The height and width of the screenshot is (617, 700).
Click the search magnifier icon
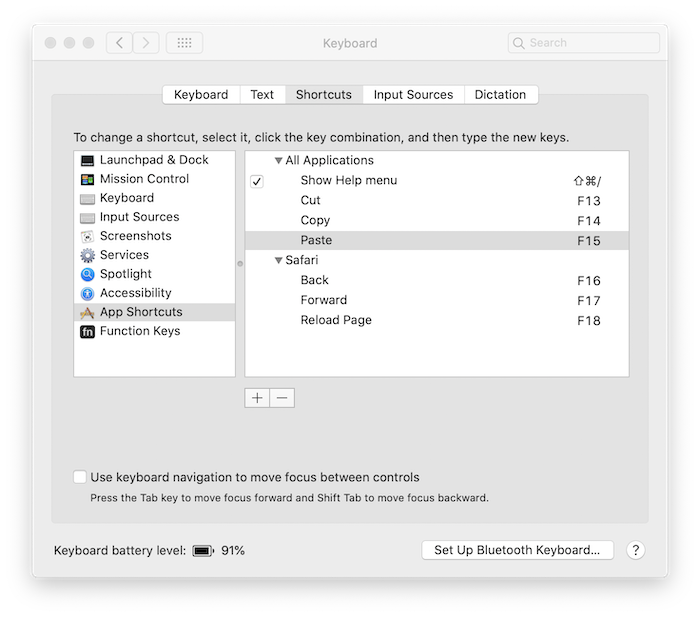tap(518, 43)
